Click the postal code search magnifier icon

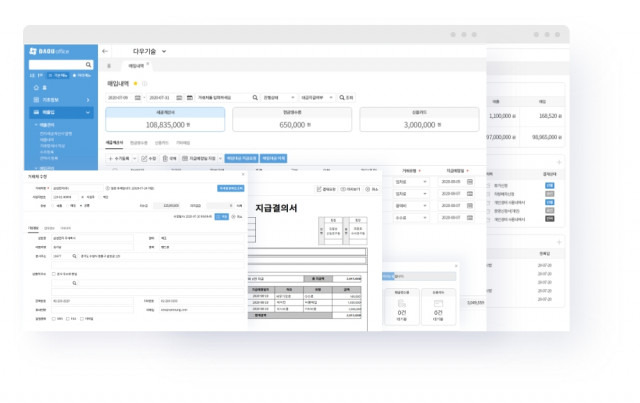click(x=74, y=256)
